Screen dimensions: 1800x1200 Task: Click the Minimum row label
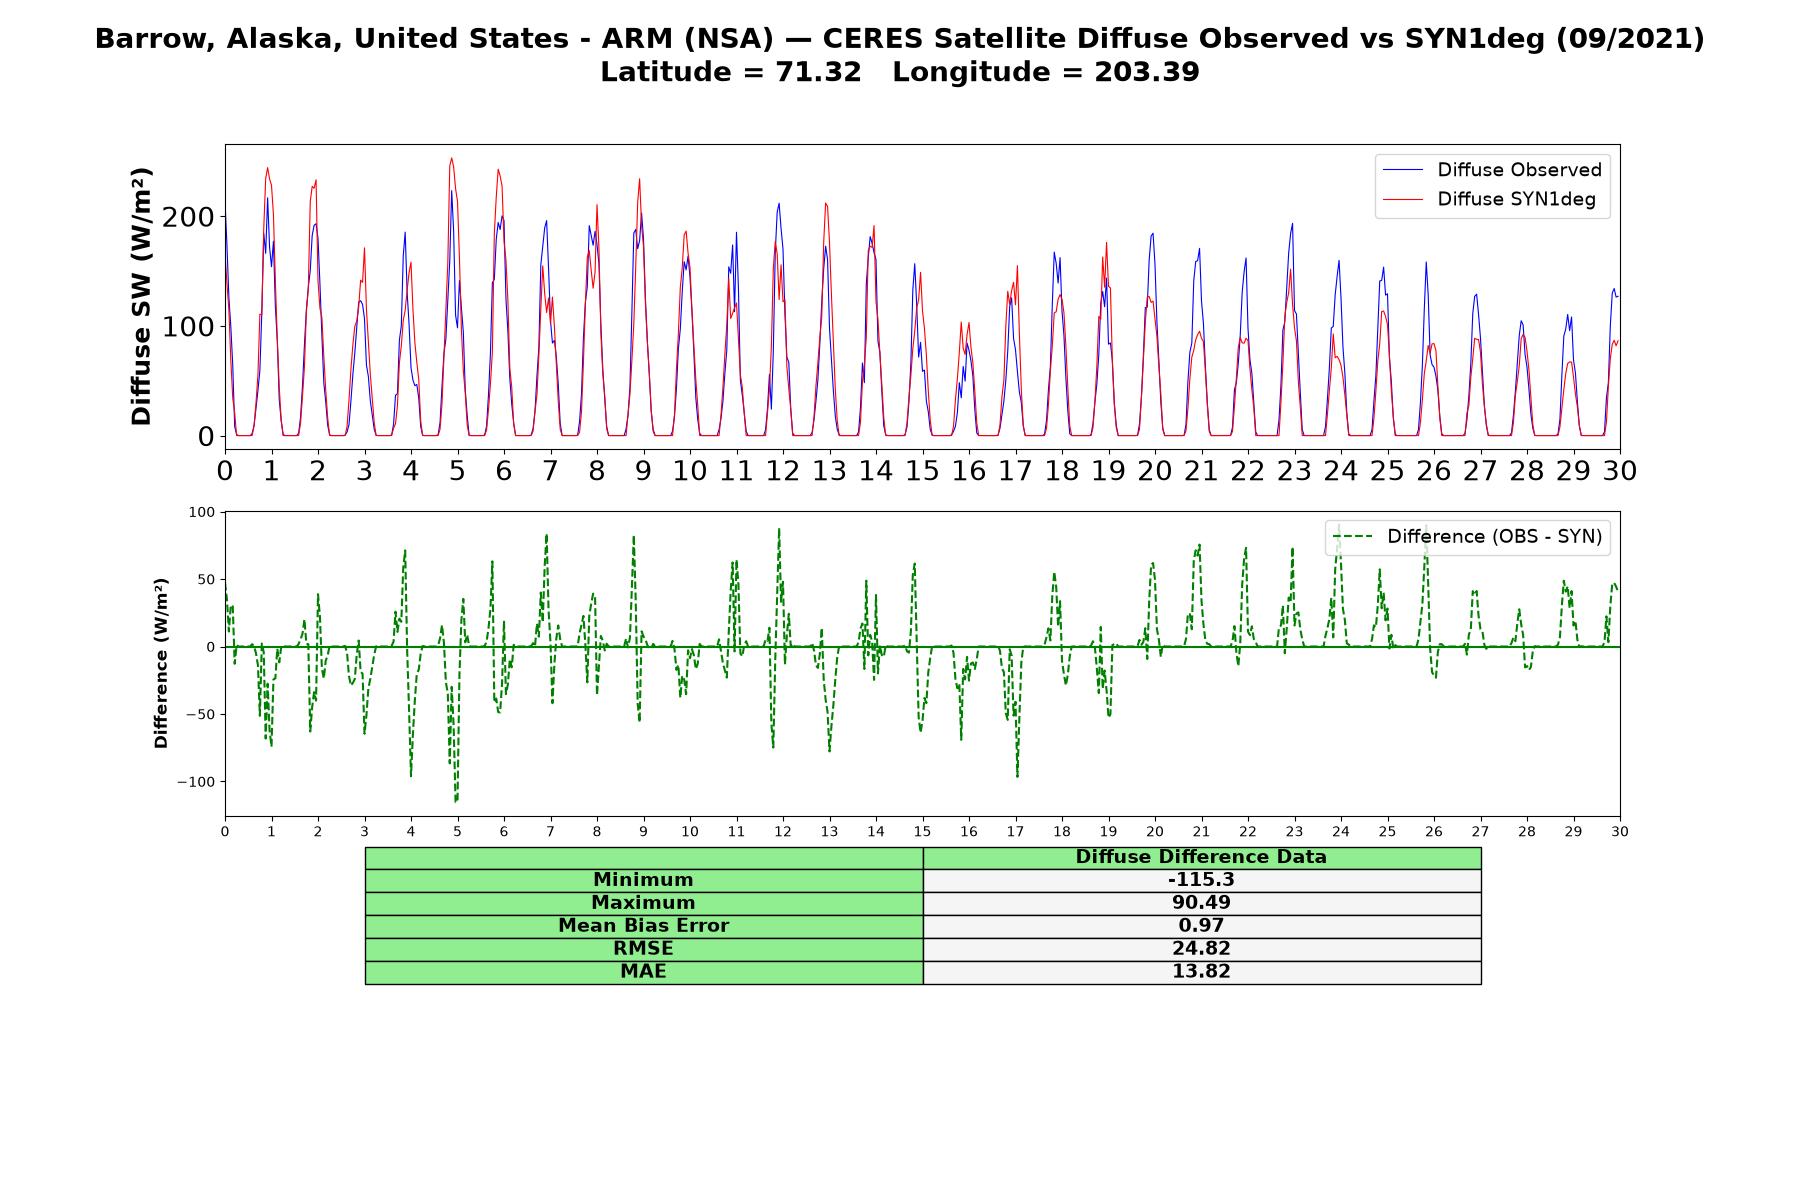tap(643, 880)
